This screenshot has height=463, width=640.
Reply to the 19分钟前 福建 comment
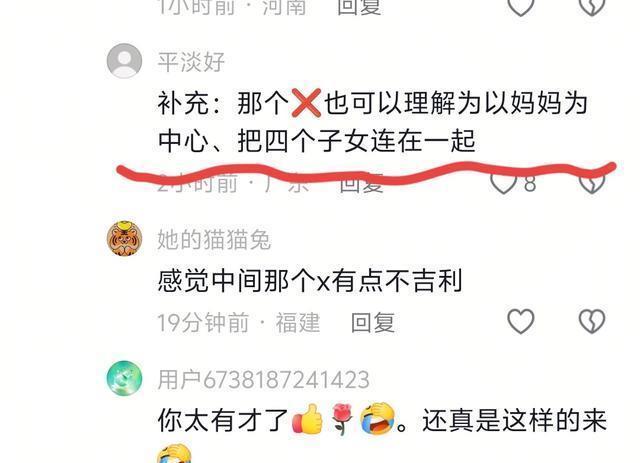pos(373,323)
